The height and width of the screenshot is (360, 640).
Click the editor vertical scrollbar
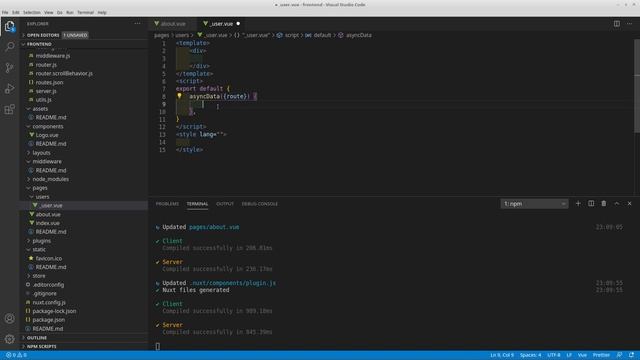(637, 86)
